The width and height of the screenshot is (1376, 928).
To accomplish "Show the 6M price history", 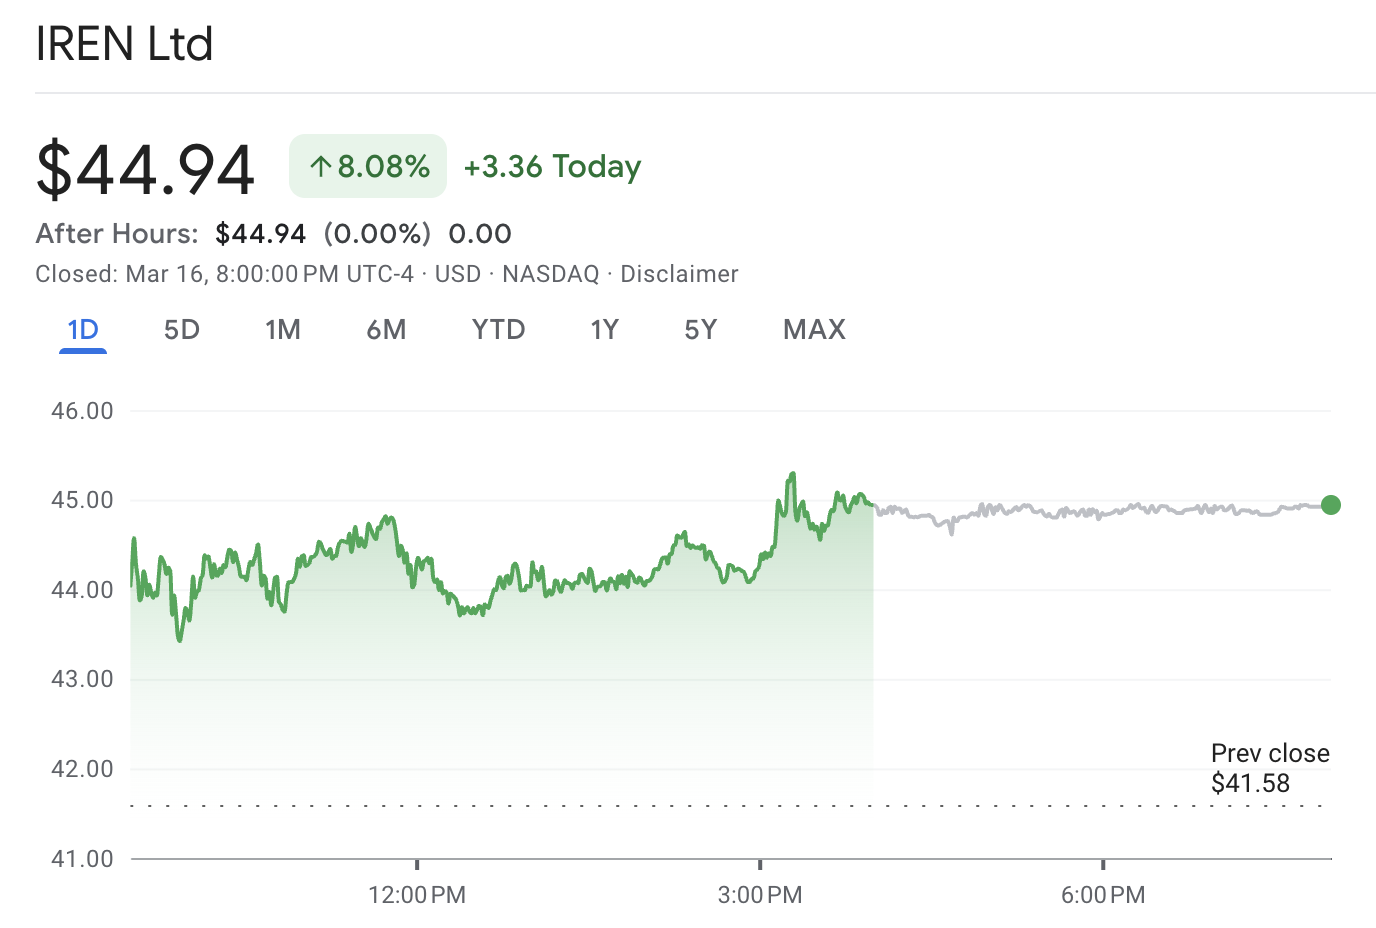I will tap(386, 330).
